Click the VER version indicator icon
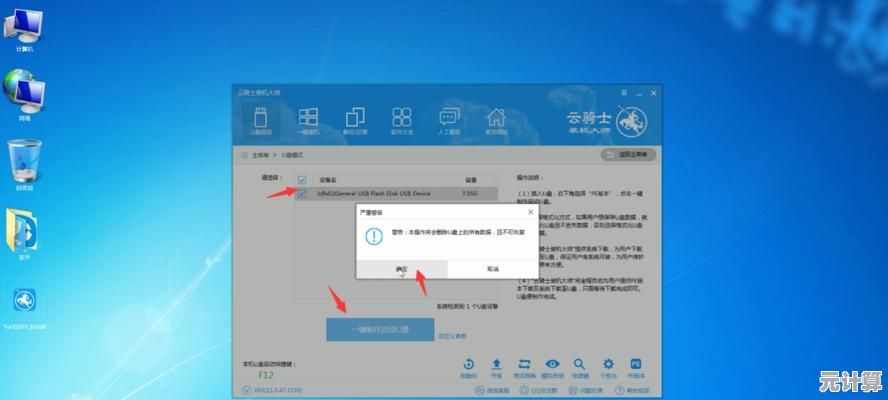888x400 pixels. (x=246, y=390)
